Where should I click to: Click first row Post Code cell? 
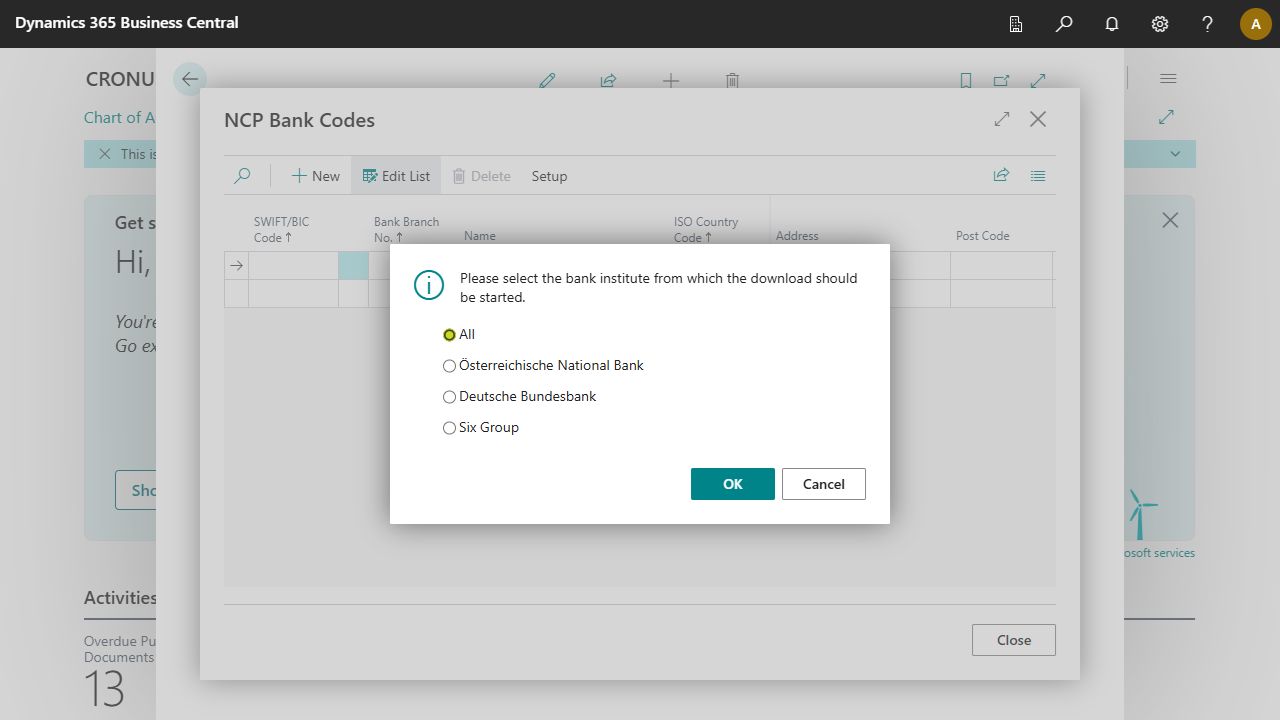tap(1001, 266)
